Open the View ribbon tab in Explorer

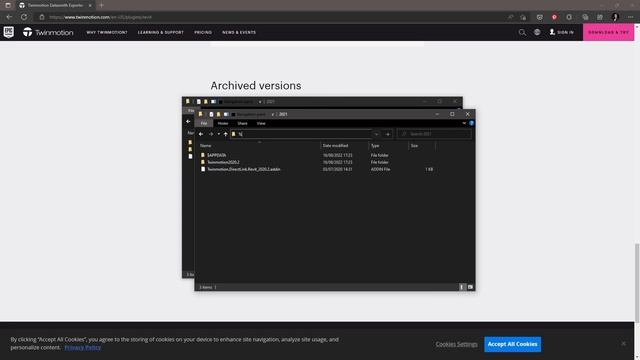[261, 123]
